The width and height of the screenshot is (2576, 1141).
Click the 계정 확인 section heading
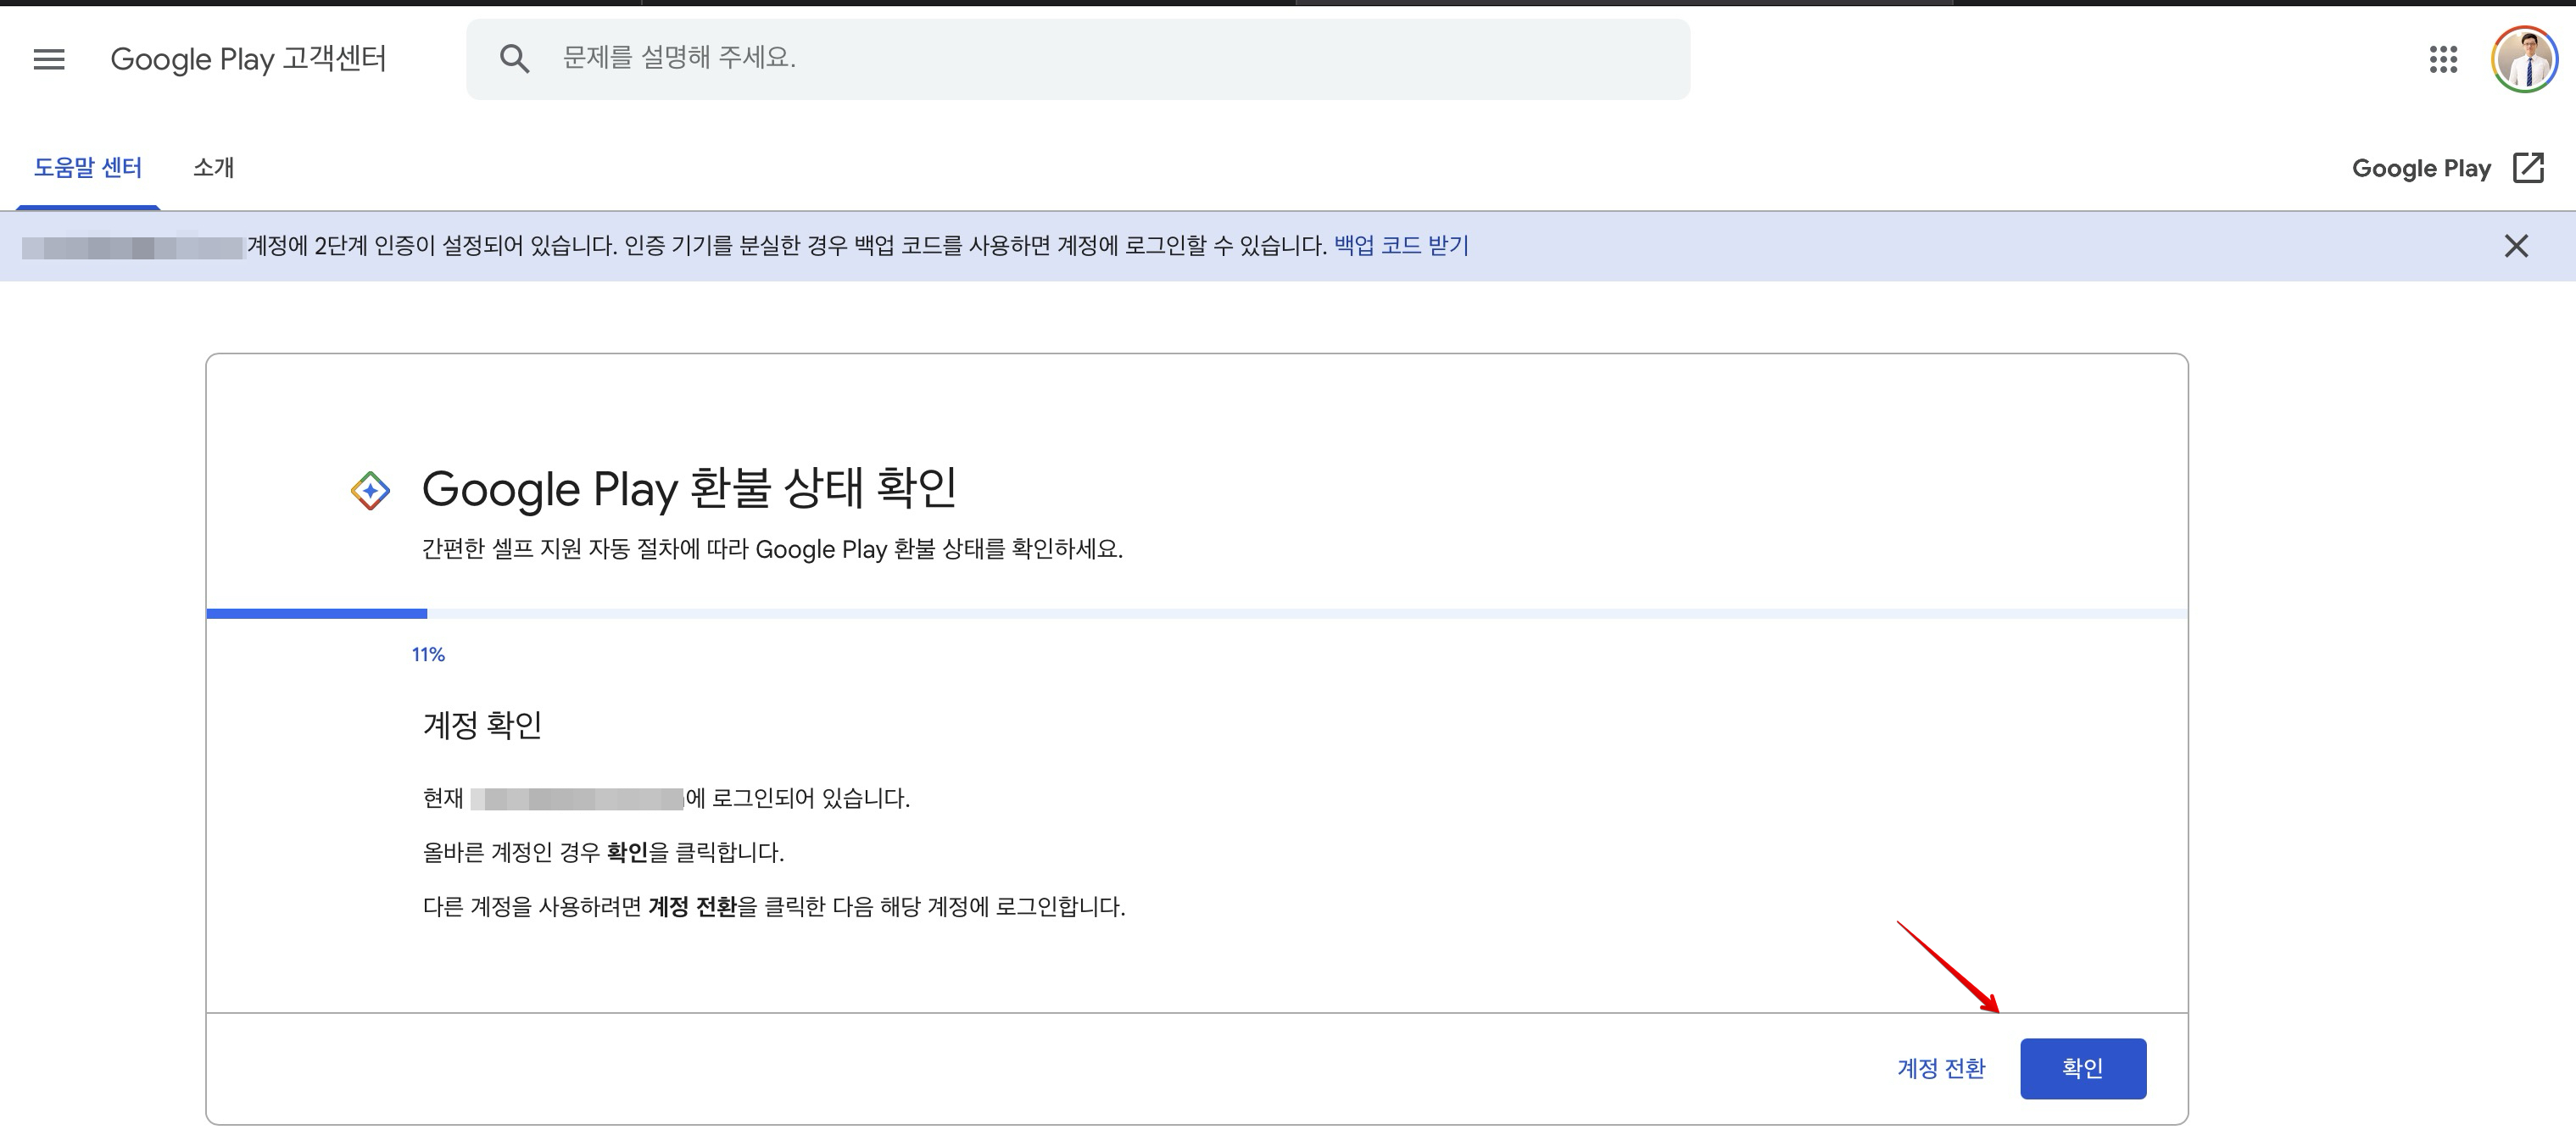(x=482, y=725)
